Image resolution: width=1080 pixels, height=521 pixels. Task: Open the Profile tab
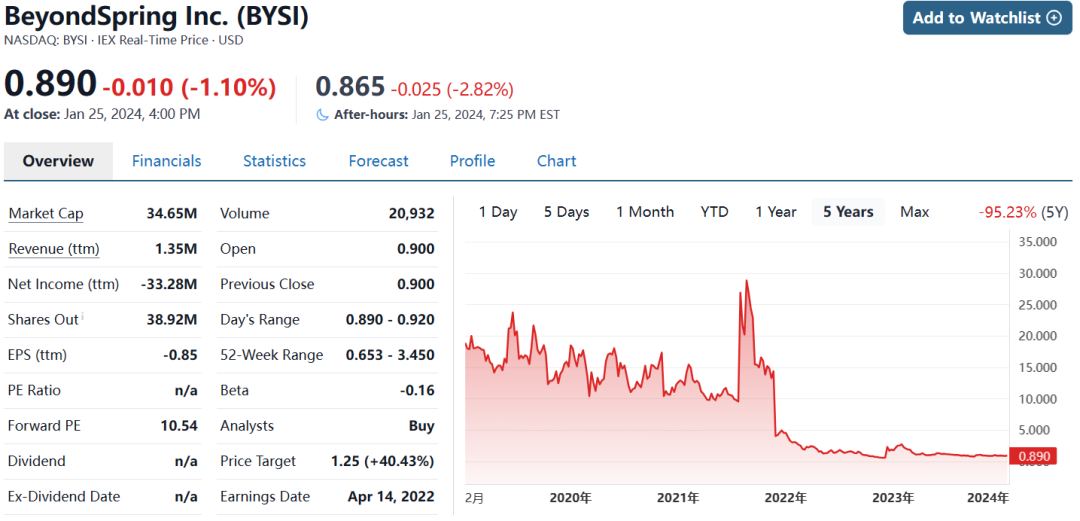(x=472, y=161)
